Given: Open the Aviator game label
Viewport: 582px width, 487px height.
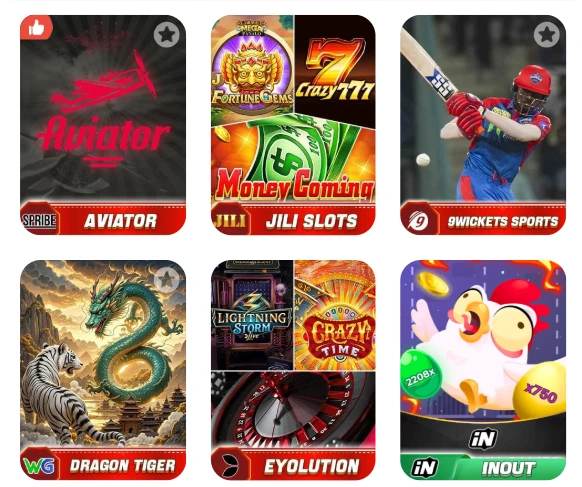Looking at the screenshot, I should (x=120, y=221).
